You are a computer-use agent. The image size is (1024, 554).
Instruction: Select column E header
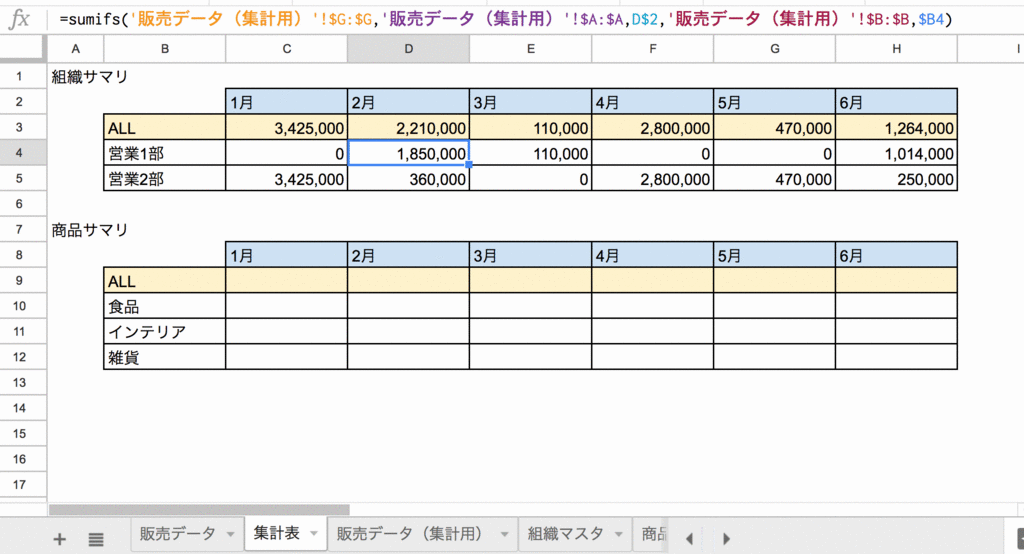tap(530, 49)
